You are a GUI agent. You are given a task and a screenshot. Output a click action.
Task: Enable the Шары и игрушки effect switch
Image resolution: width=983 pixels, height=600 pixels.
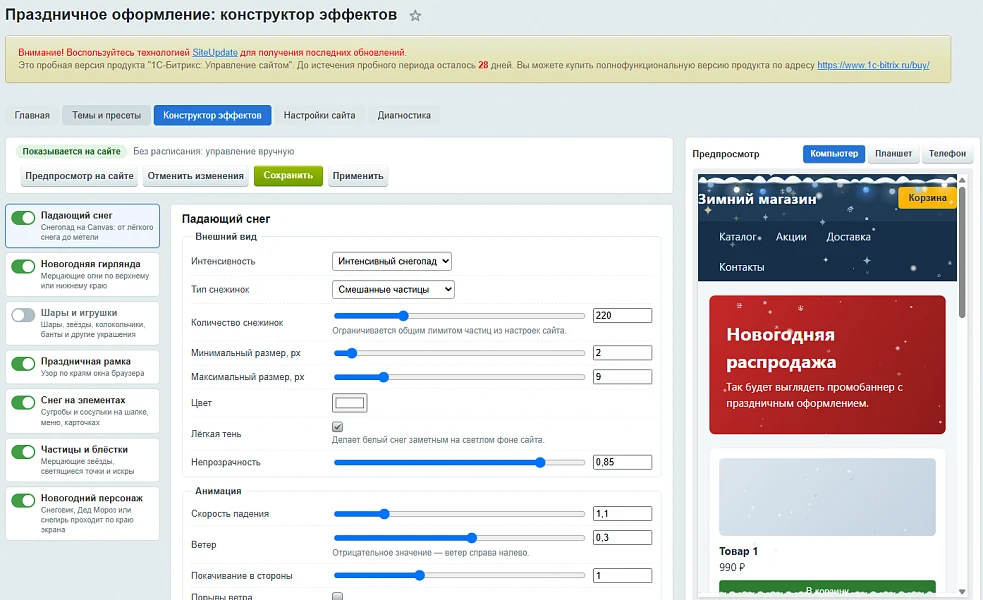tap(23, 315)
